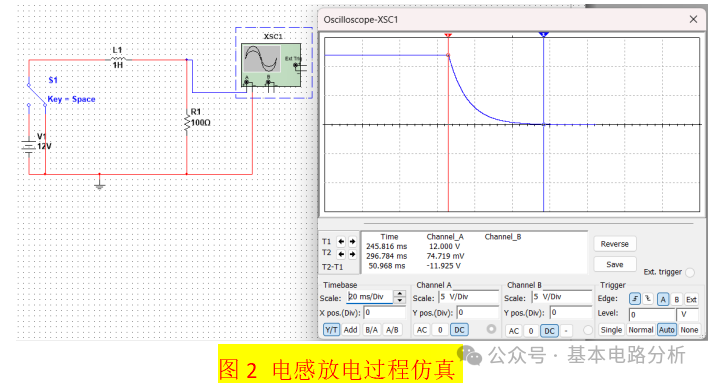Set Channel A coupling to DC
This screenshot has height=383, width=708.
click(x=459, y=330)
